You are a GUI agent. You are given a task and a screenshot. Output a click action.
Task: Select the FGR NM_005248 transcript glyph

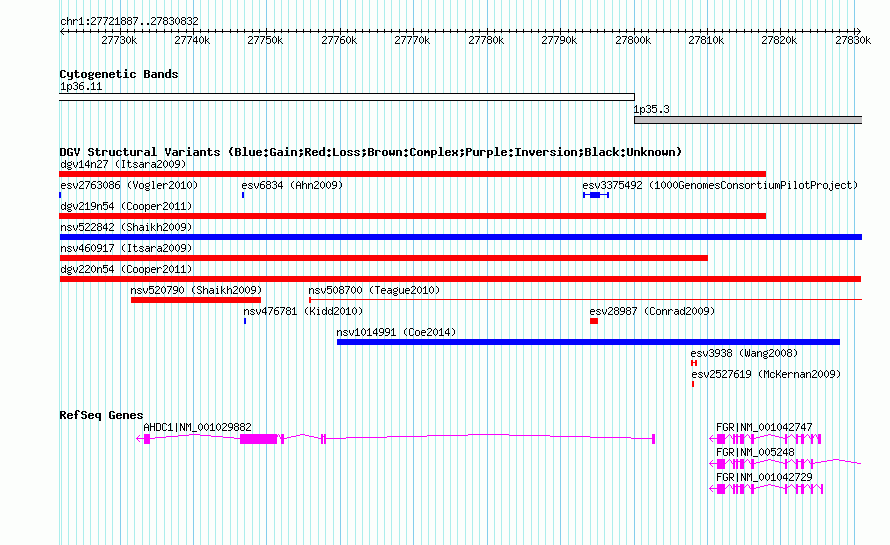coord(786,464)
